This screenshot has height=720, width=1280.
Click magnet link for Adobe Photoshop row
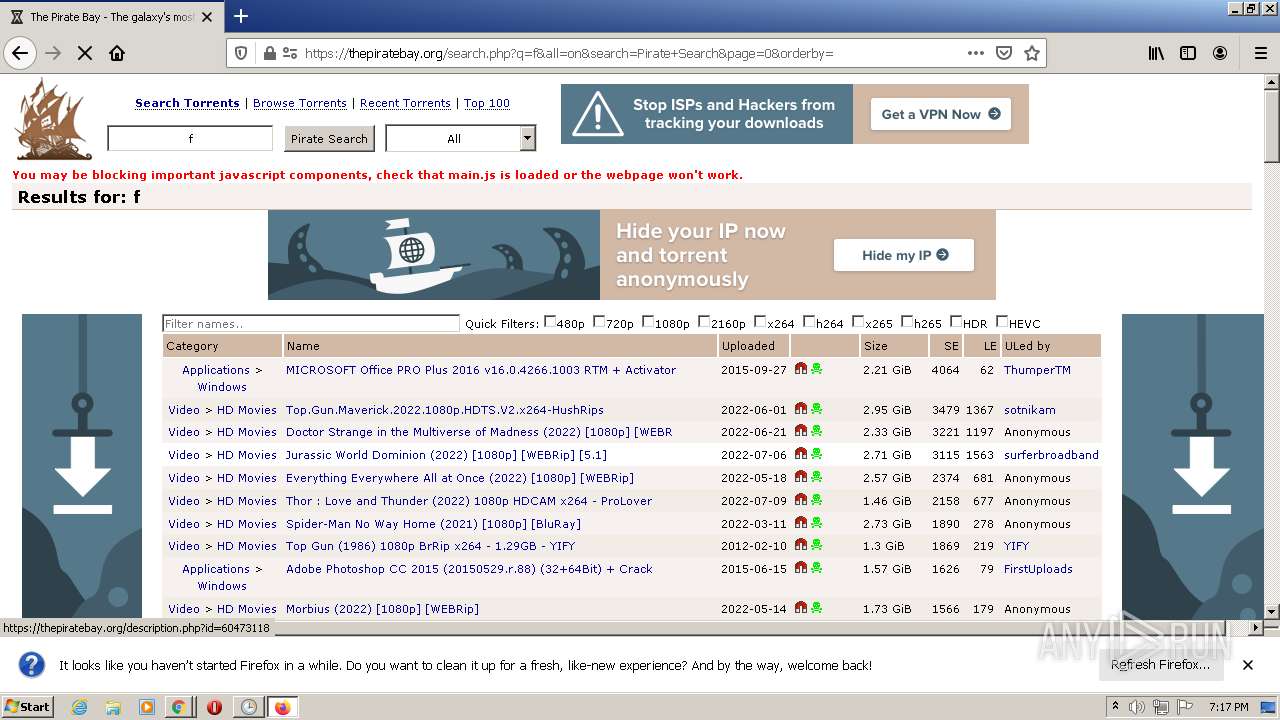pos(801,568)
